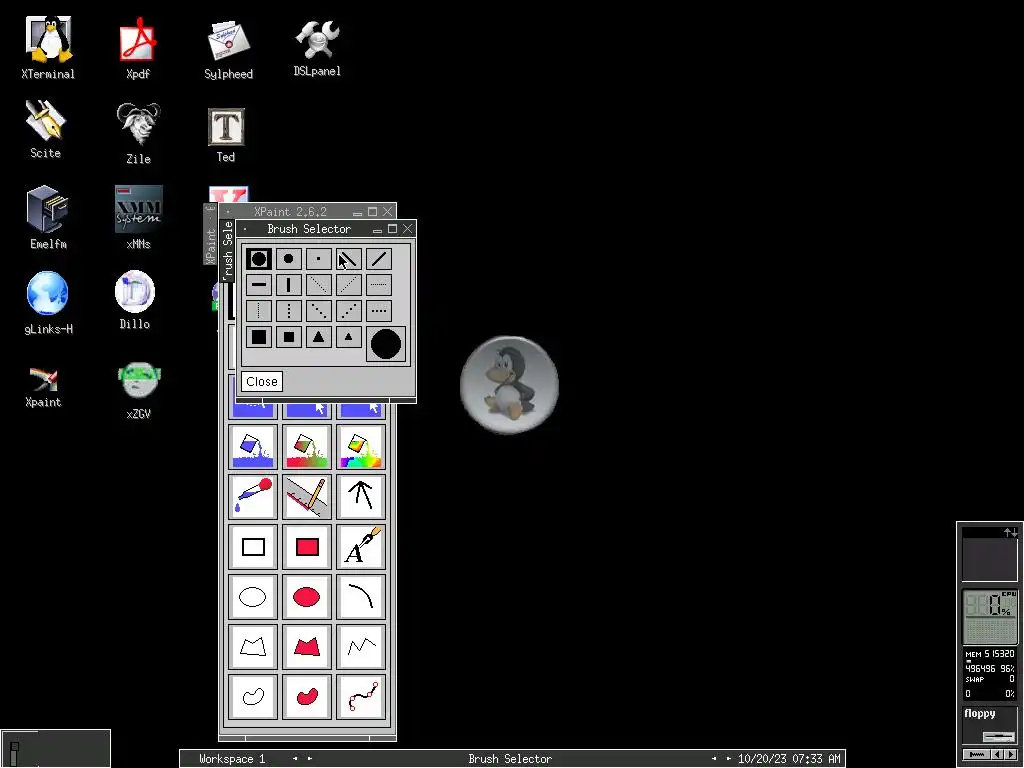Select the red Filled Box tool
This screenshot has width=1024, height=768.
pyautogui.click(x=307, y=547)
